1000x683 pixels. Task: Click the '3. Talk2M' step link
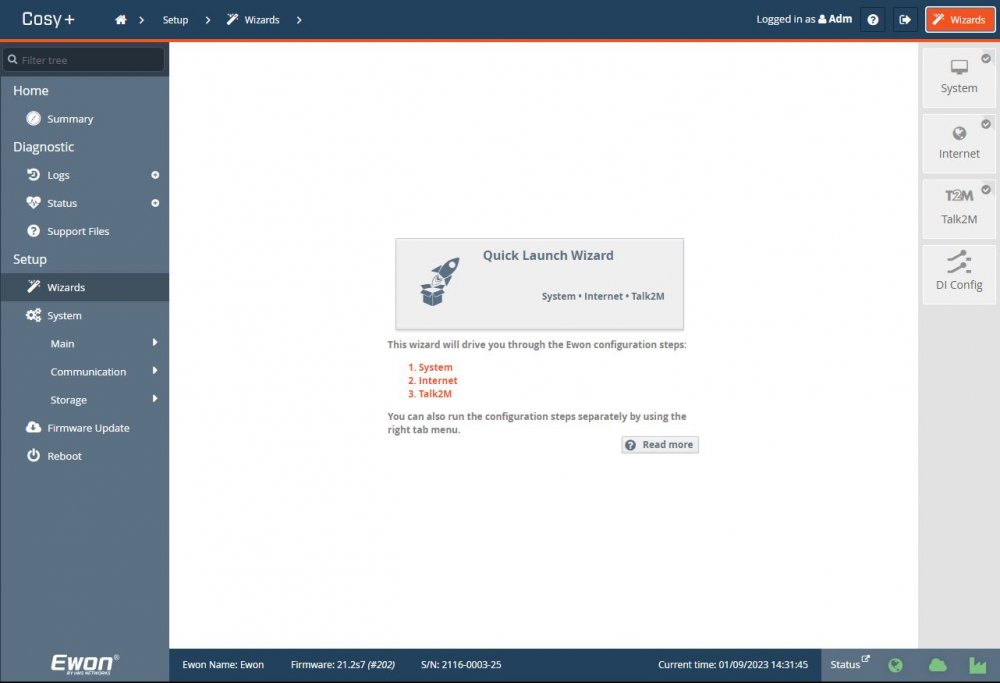[430, 393]
